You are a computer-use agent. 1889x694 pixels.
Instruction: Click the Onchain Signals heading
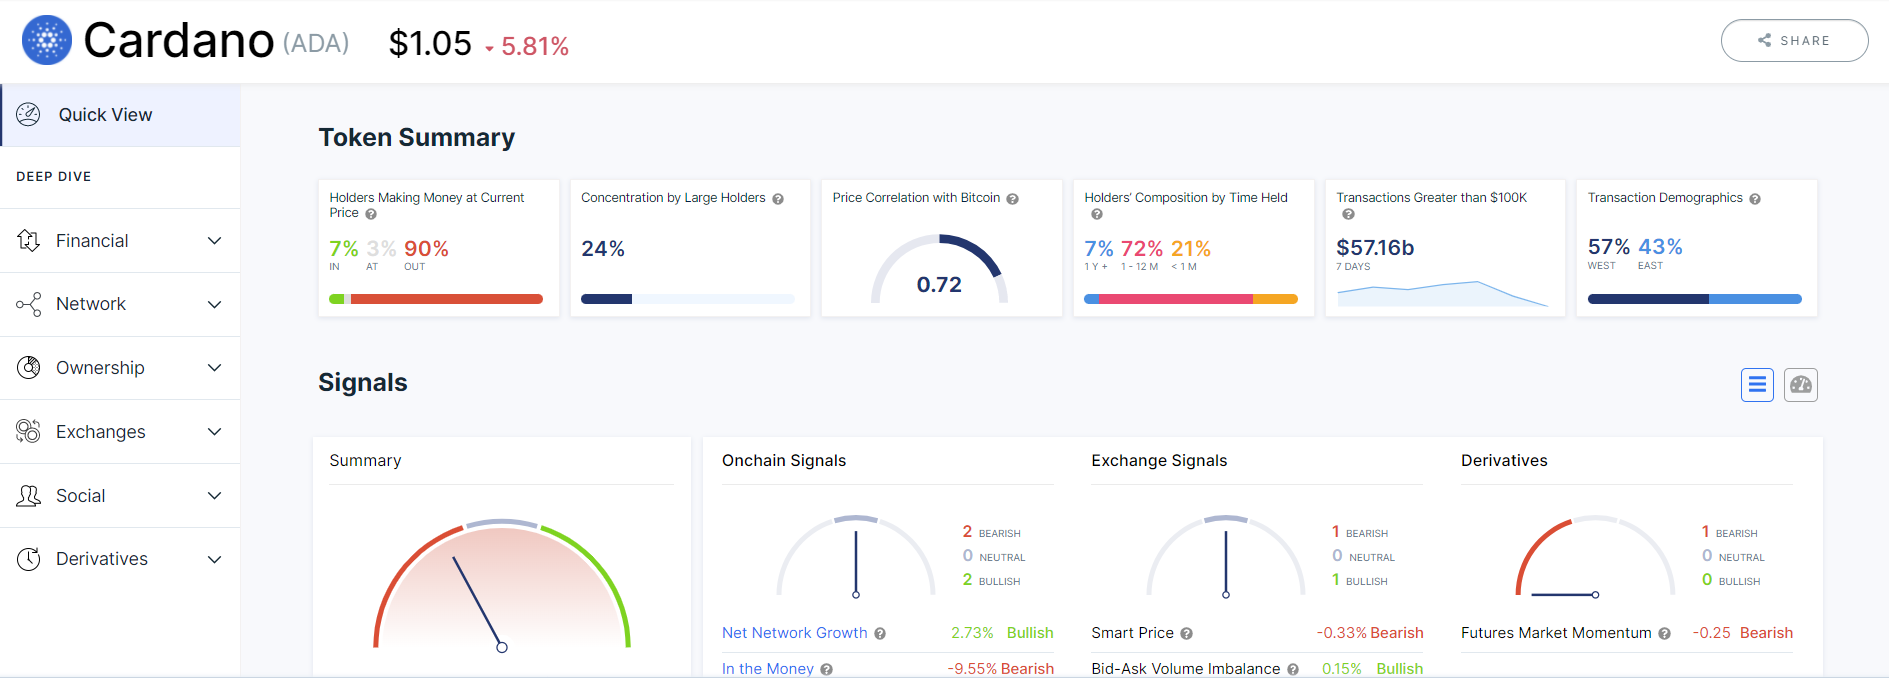point(784,461)
